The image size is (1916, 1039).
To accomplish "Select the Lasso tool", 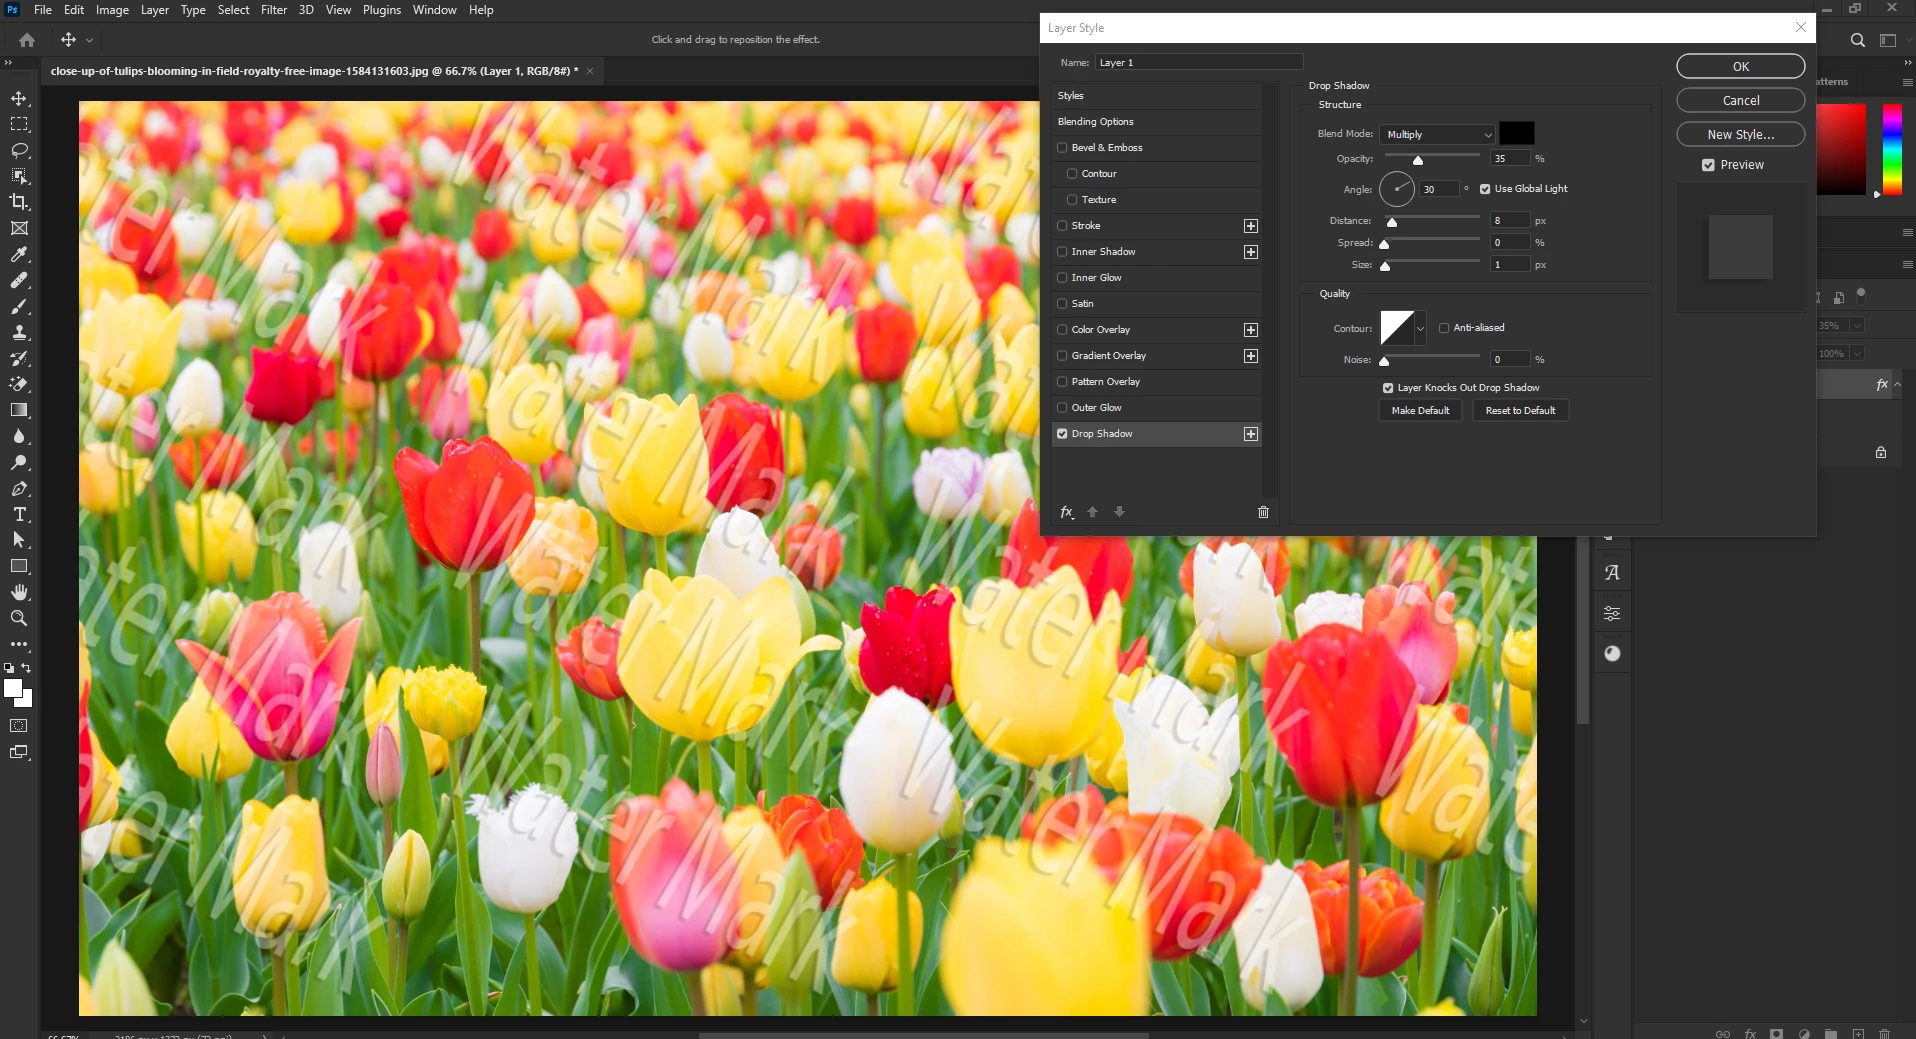I will 19,150.
